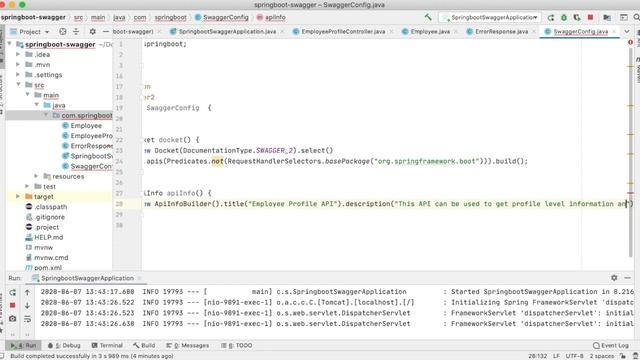This screenshot has width=640, height=360.
Task: Open the Event Log
Action: pos(611,345)
